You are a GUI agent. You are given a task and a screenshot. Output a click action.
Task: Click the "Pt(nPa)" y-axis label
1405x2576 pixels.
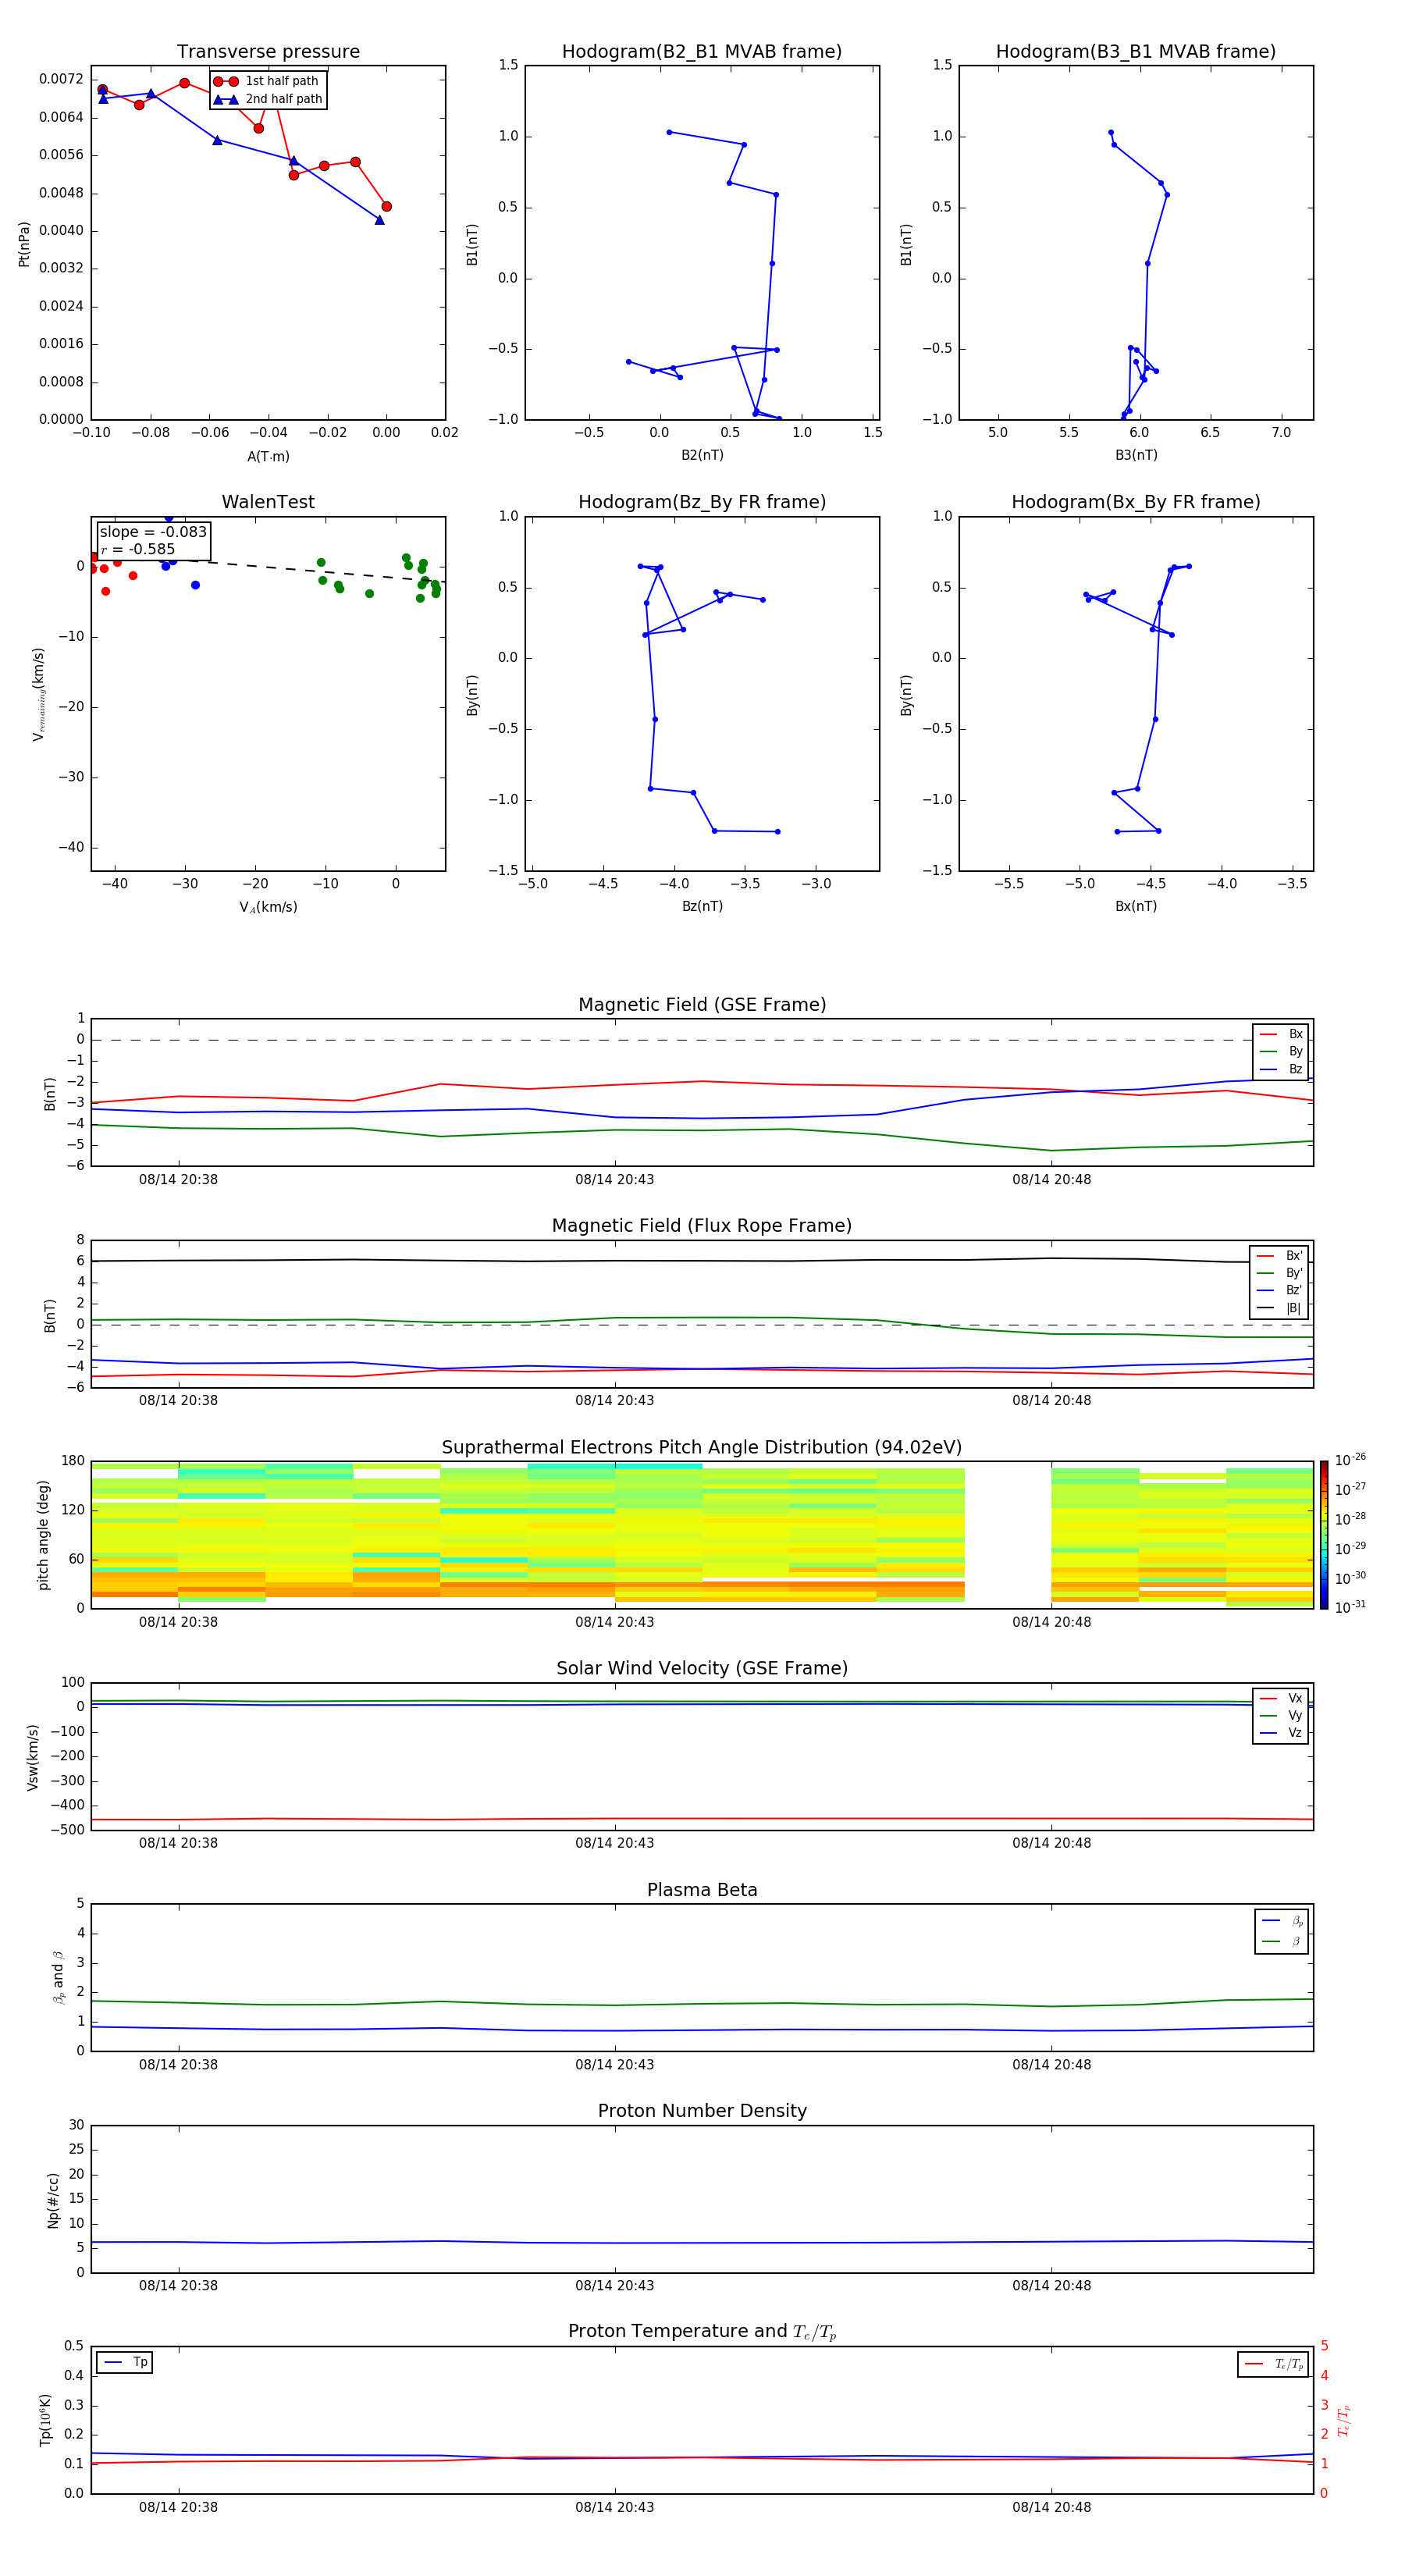[24, 243]
